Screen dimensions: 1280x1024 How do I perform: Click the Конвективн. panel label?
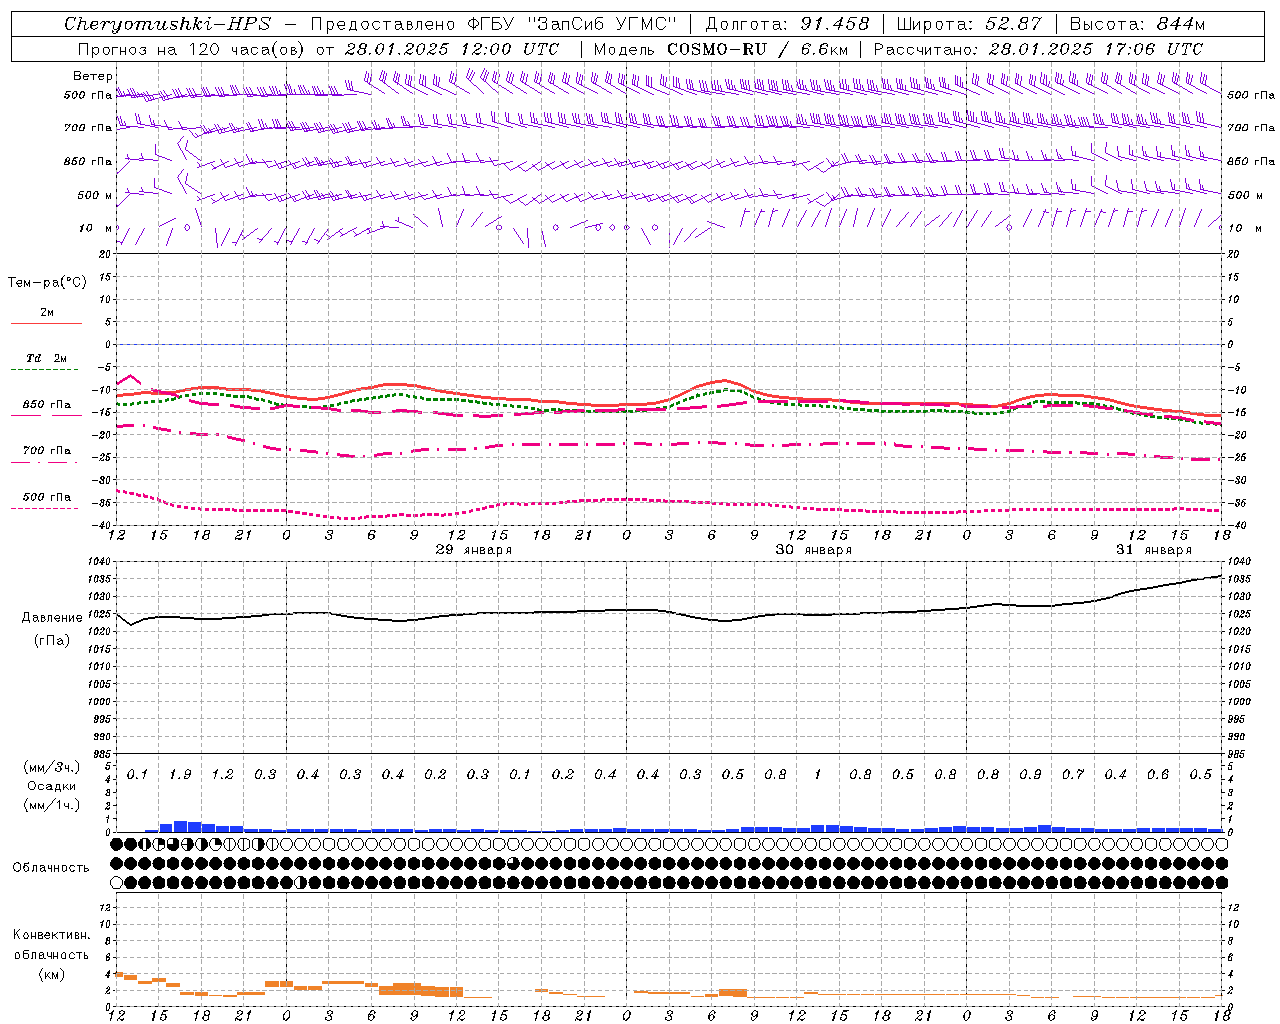point(51,935)
